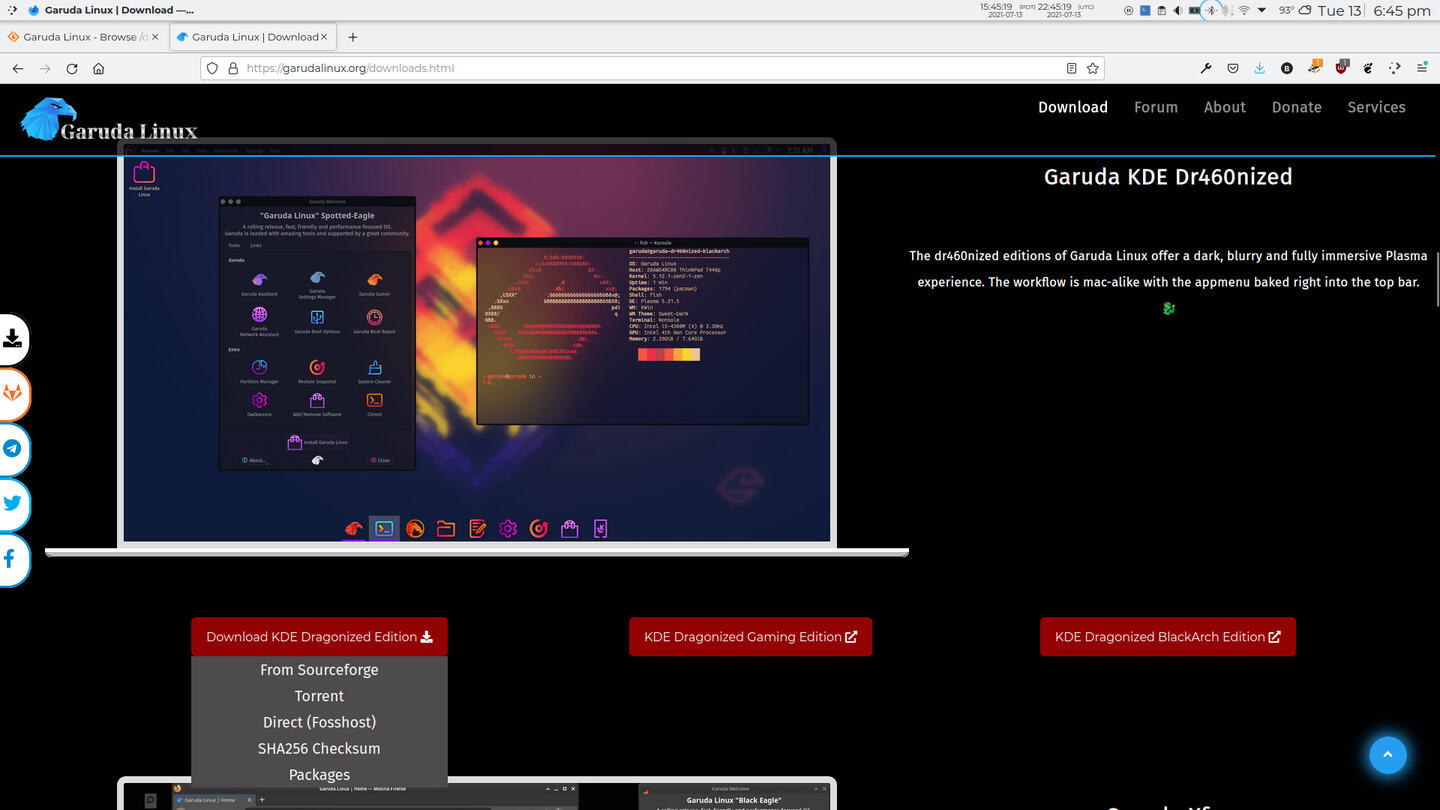The width and height of the screenshot is (1440, 810).
Task: Choose From Sourceforge download option
Action: (319, 670)
